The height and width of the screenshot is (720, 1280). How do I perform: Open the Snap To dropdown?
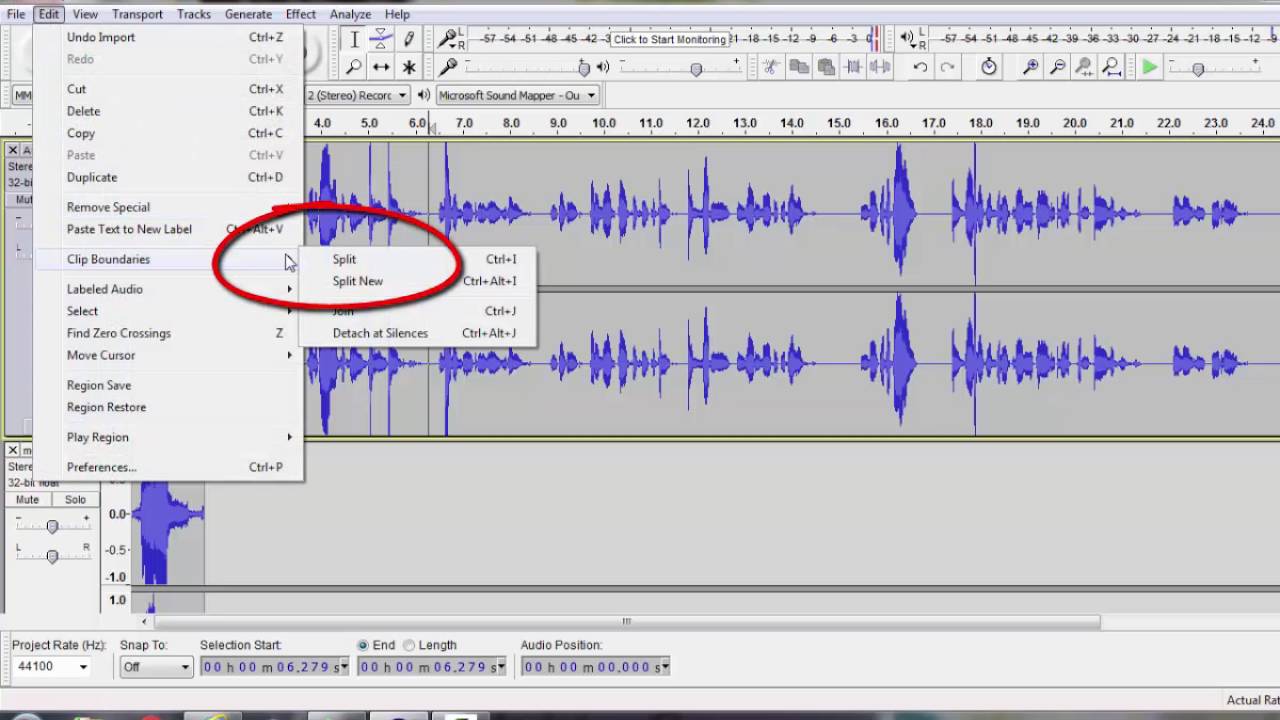pyautogui.click(x=185, y=667)
